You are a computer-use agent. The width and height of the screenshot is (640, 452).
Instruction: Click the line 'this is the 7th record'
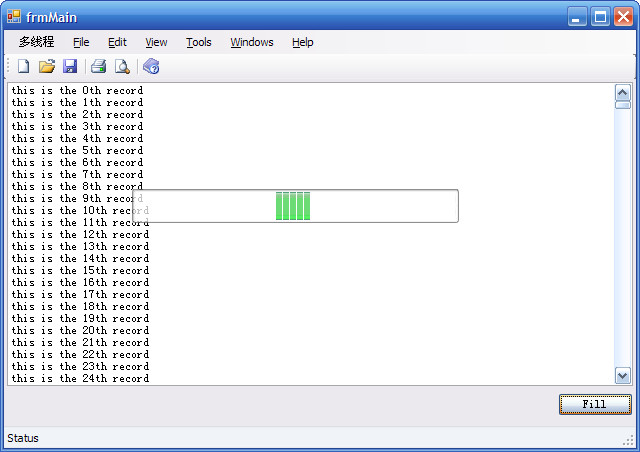click(x=77, y=174)
